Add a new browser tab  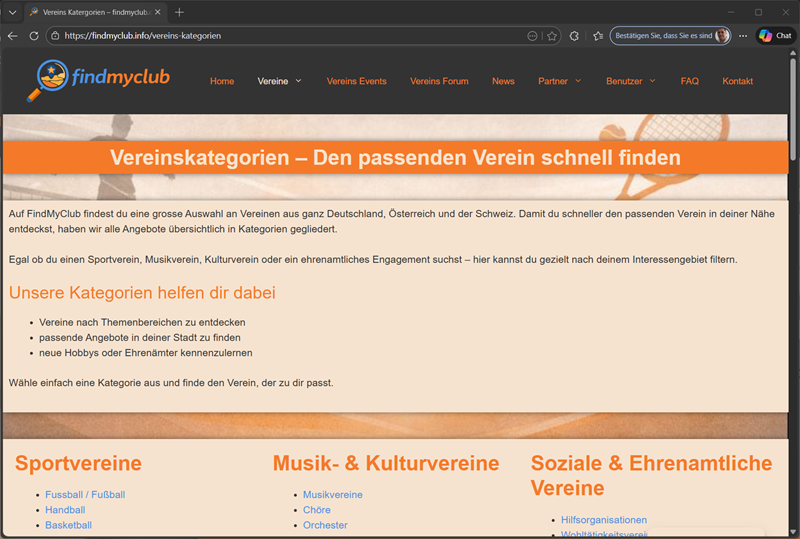pyautogui.click(x=179, y=12)
